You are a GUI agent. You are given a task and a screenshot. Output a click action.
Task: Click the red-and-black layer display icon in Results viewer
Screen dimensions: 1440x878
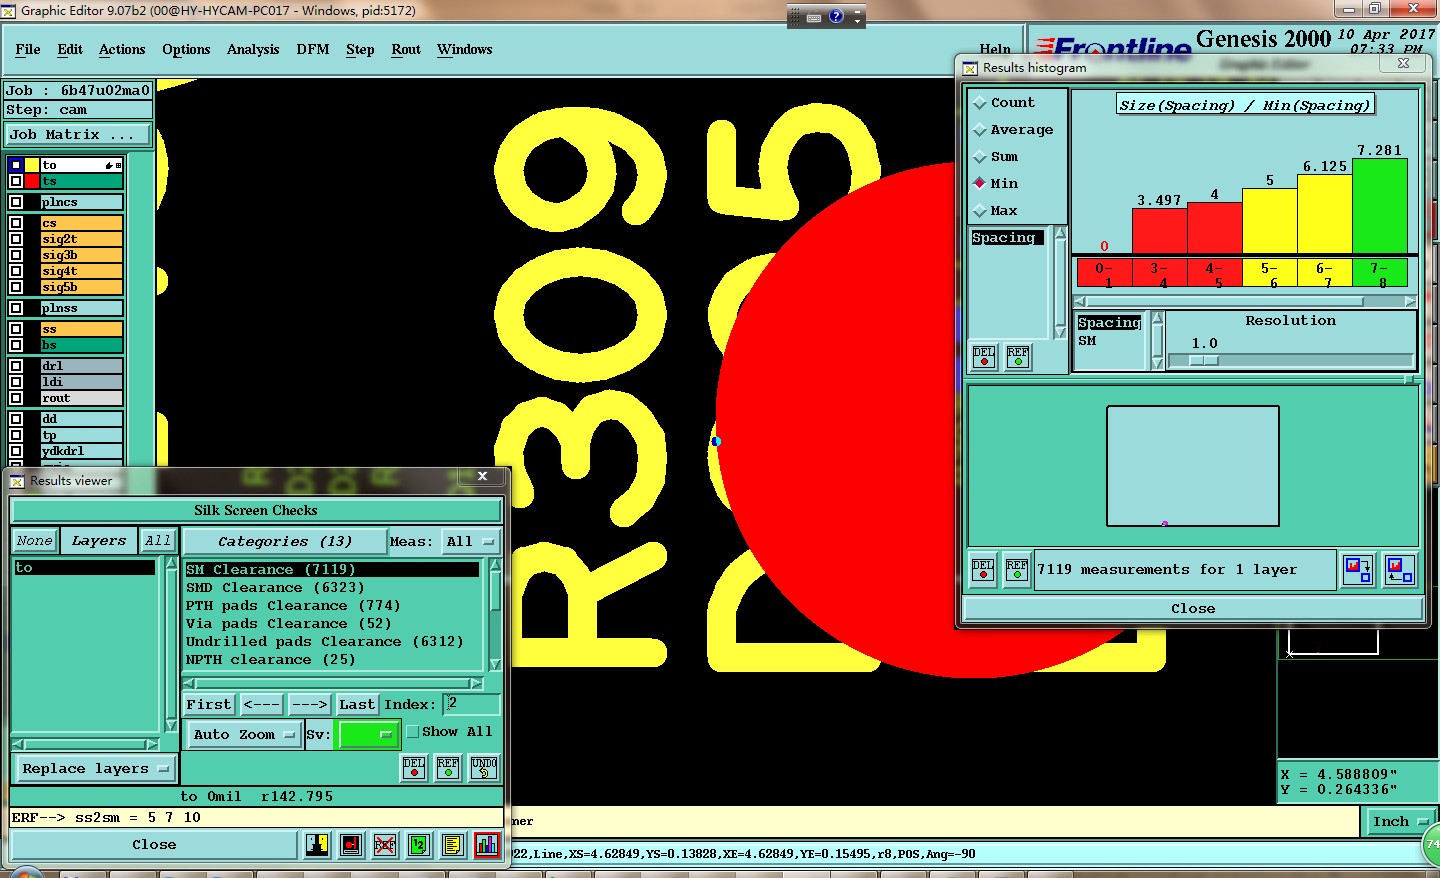(351, 845)
